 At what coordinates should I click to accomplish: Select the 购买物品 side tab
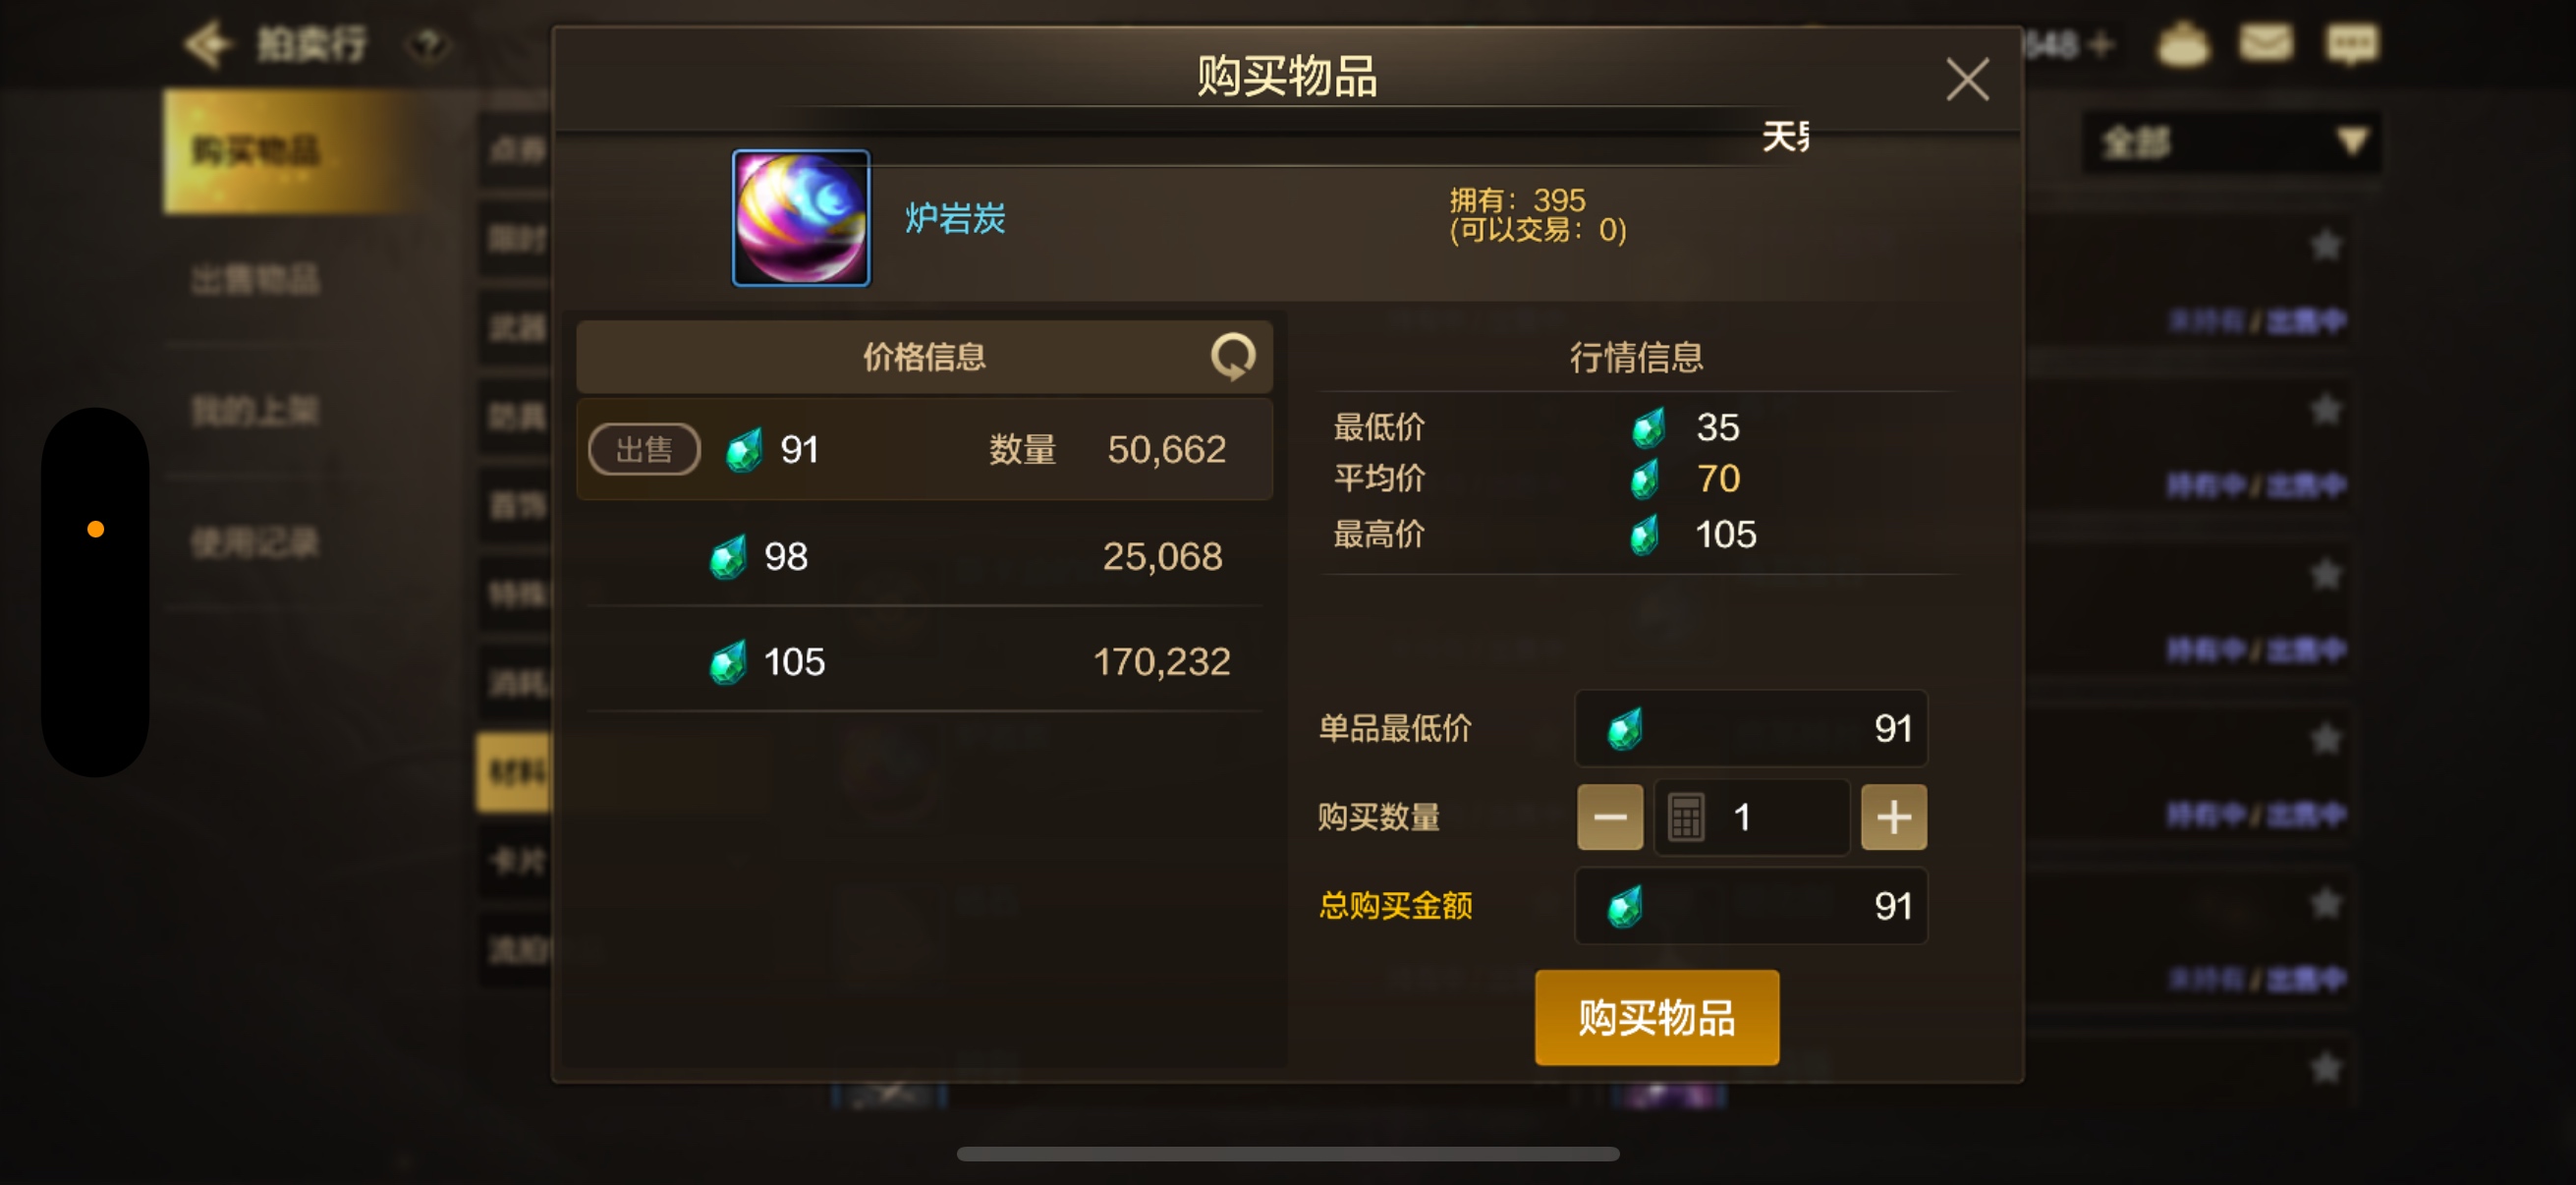pyautogui.click(x=290, y=151)
